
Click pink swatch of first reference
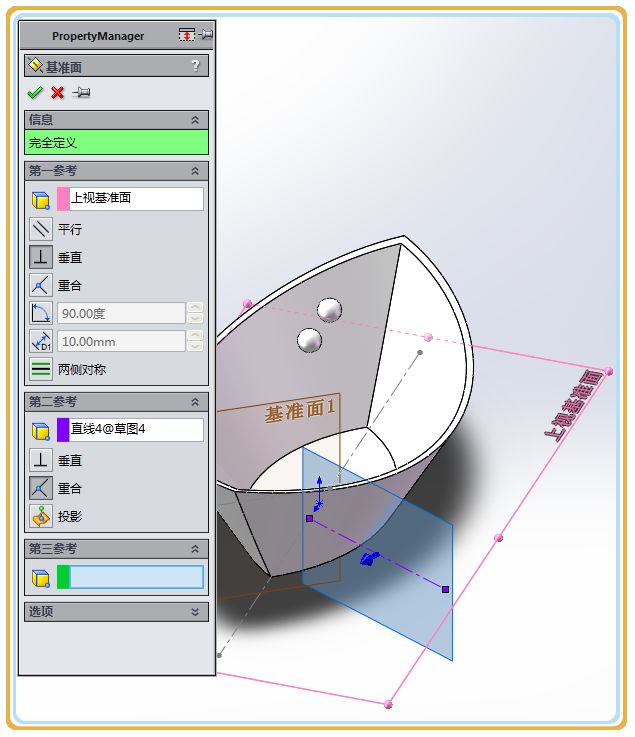pos(63,199)
